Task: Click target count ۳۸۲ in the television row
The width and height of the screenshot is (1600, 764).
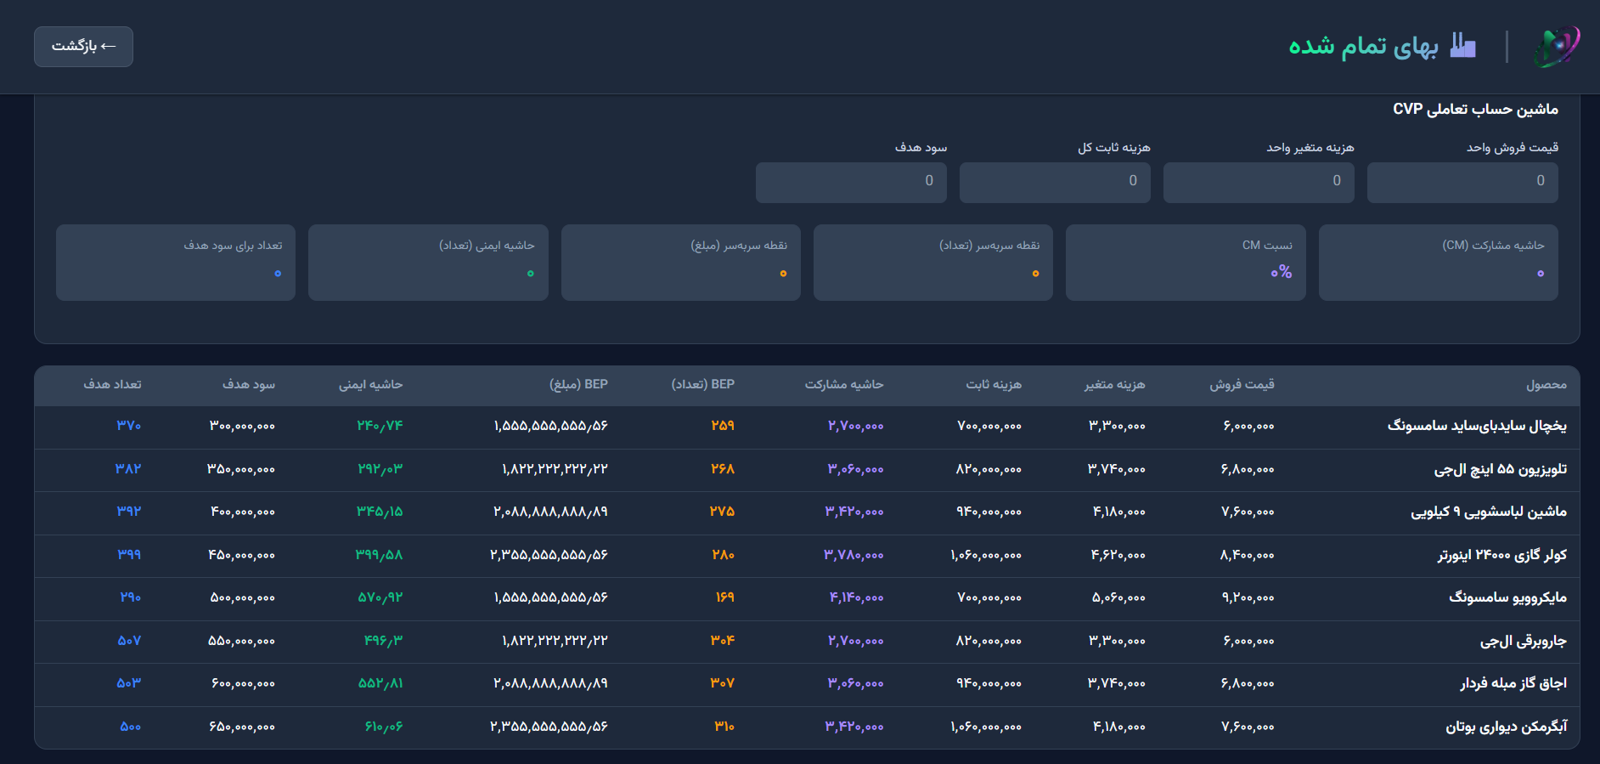Action: tap(129, 469)
